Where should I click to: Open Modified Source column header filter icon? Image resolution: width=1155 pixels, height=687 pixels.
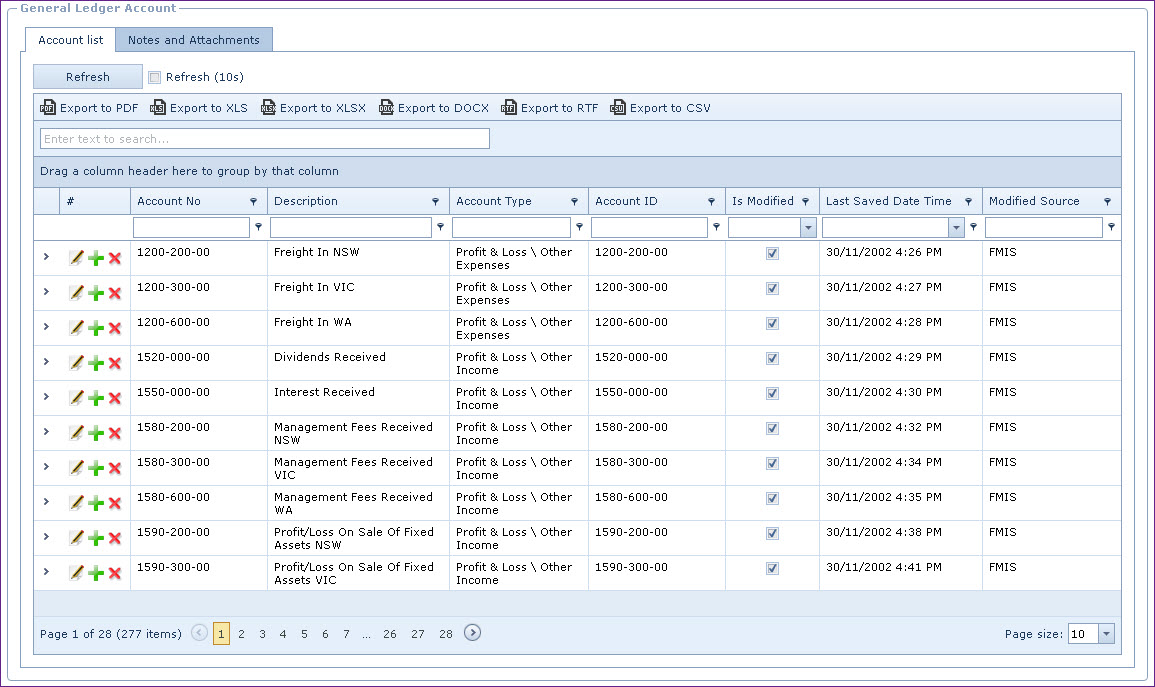(x=1107, y=202)
